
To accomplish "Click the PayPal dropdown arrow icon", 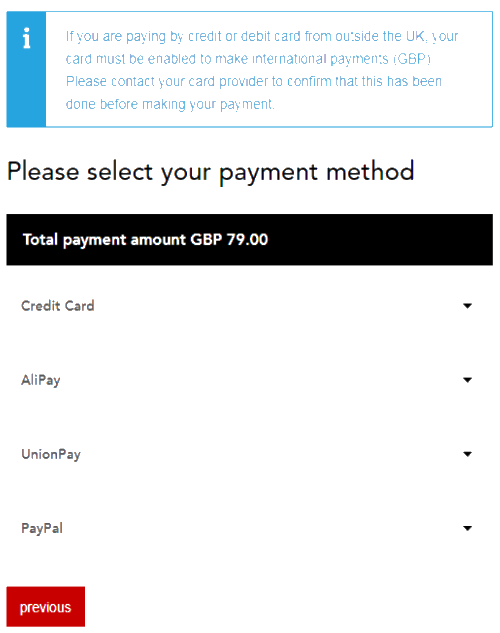I will (467, 528).
